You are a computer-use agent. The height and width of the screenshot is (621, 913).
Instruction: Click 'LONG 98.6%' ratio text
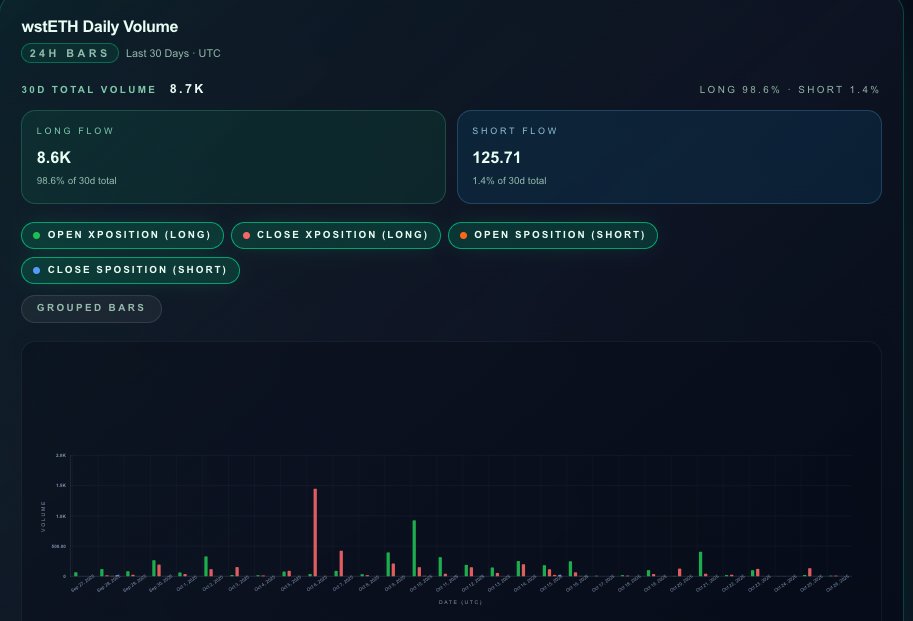point(739,90)
